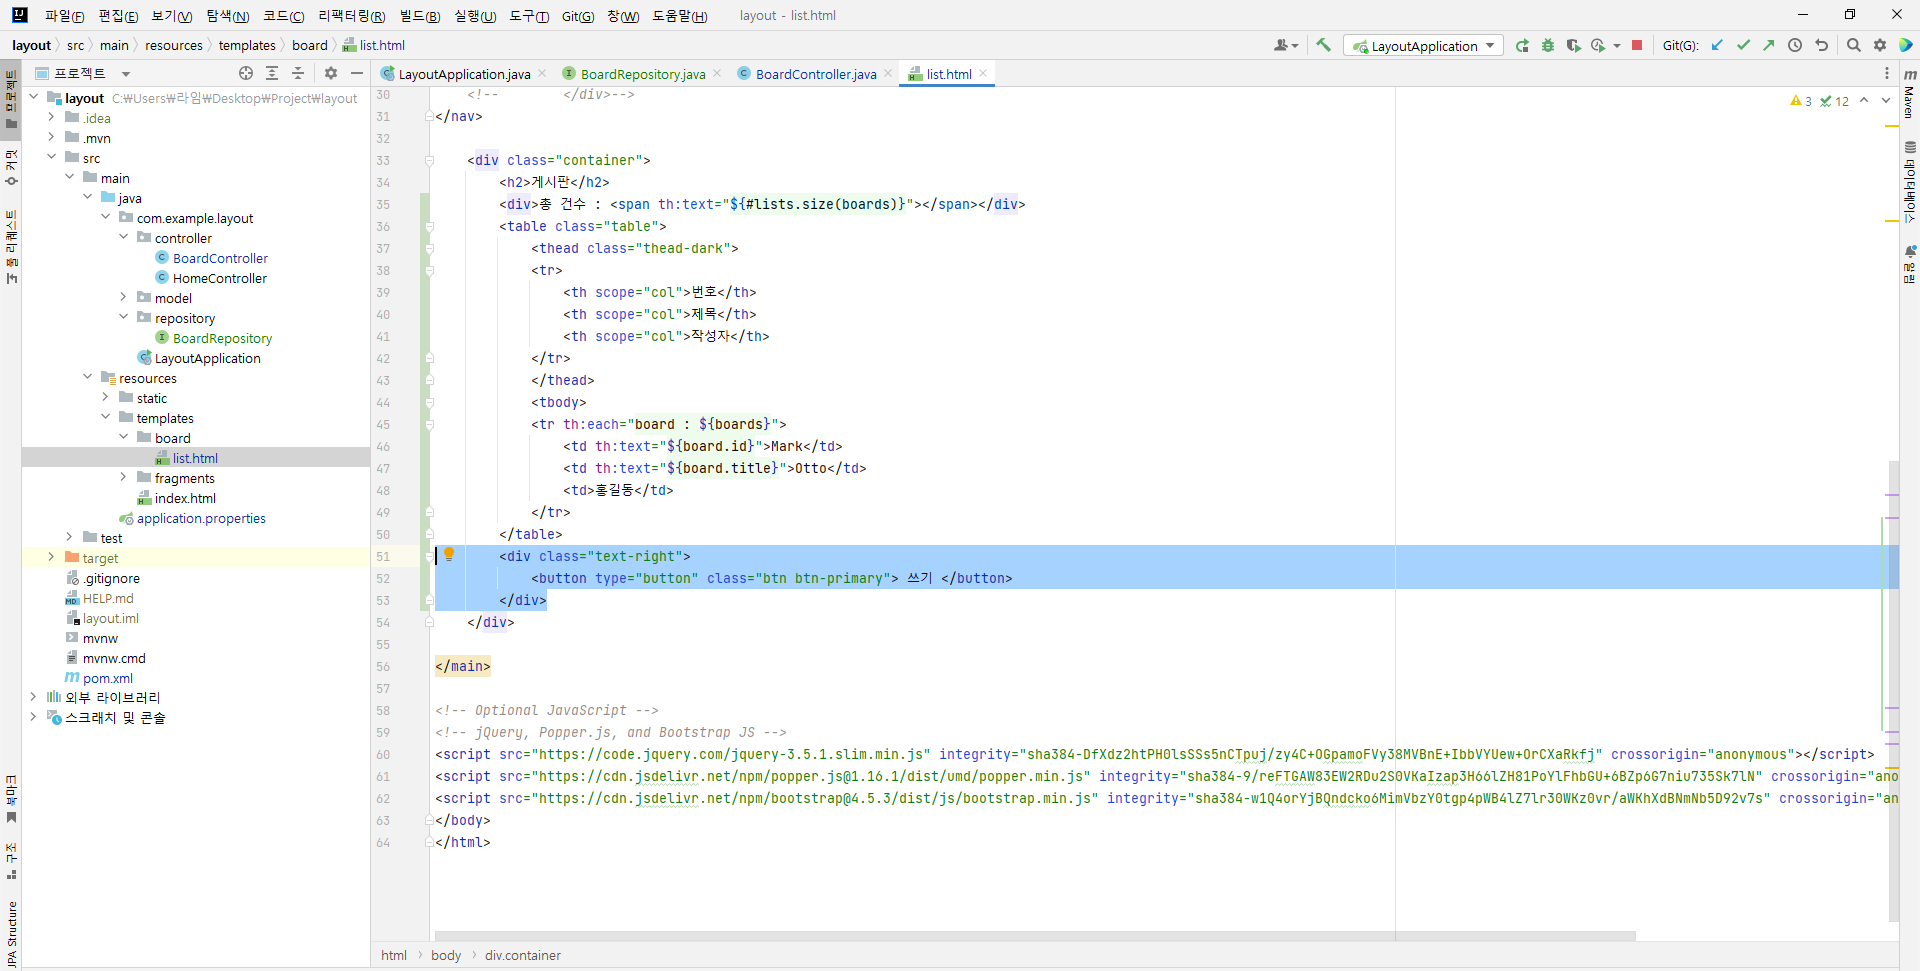Open the Git(G) menu
Screen dimensions: 1920x971
coord(578,15)
